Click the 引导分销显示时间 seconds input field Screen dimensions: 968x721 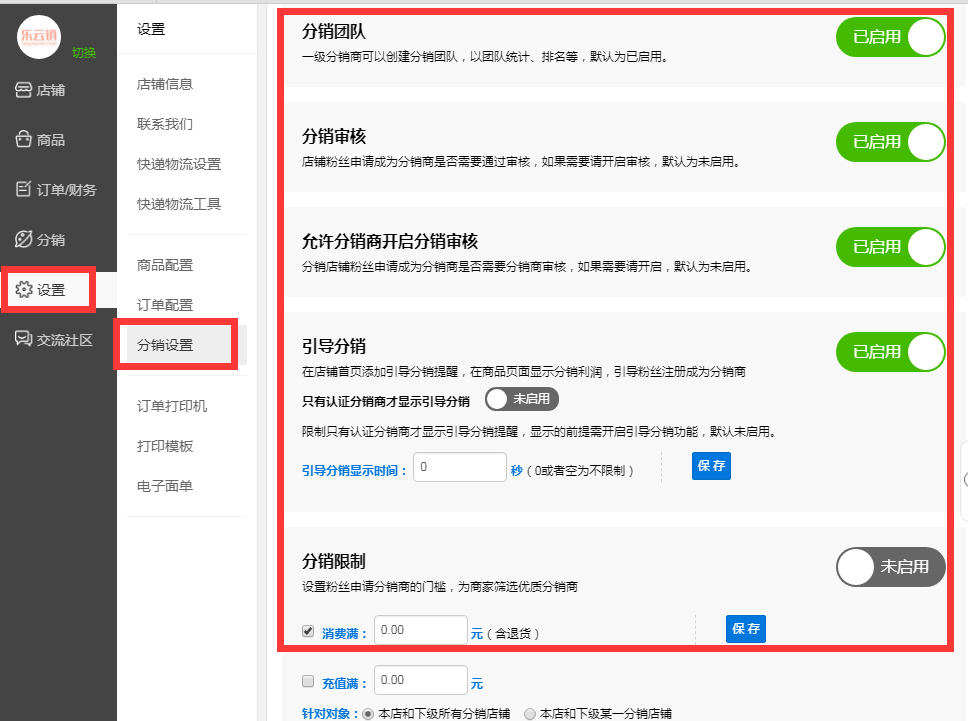(x=459, y=467)
